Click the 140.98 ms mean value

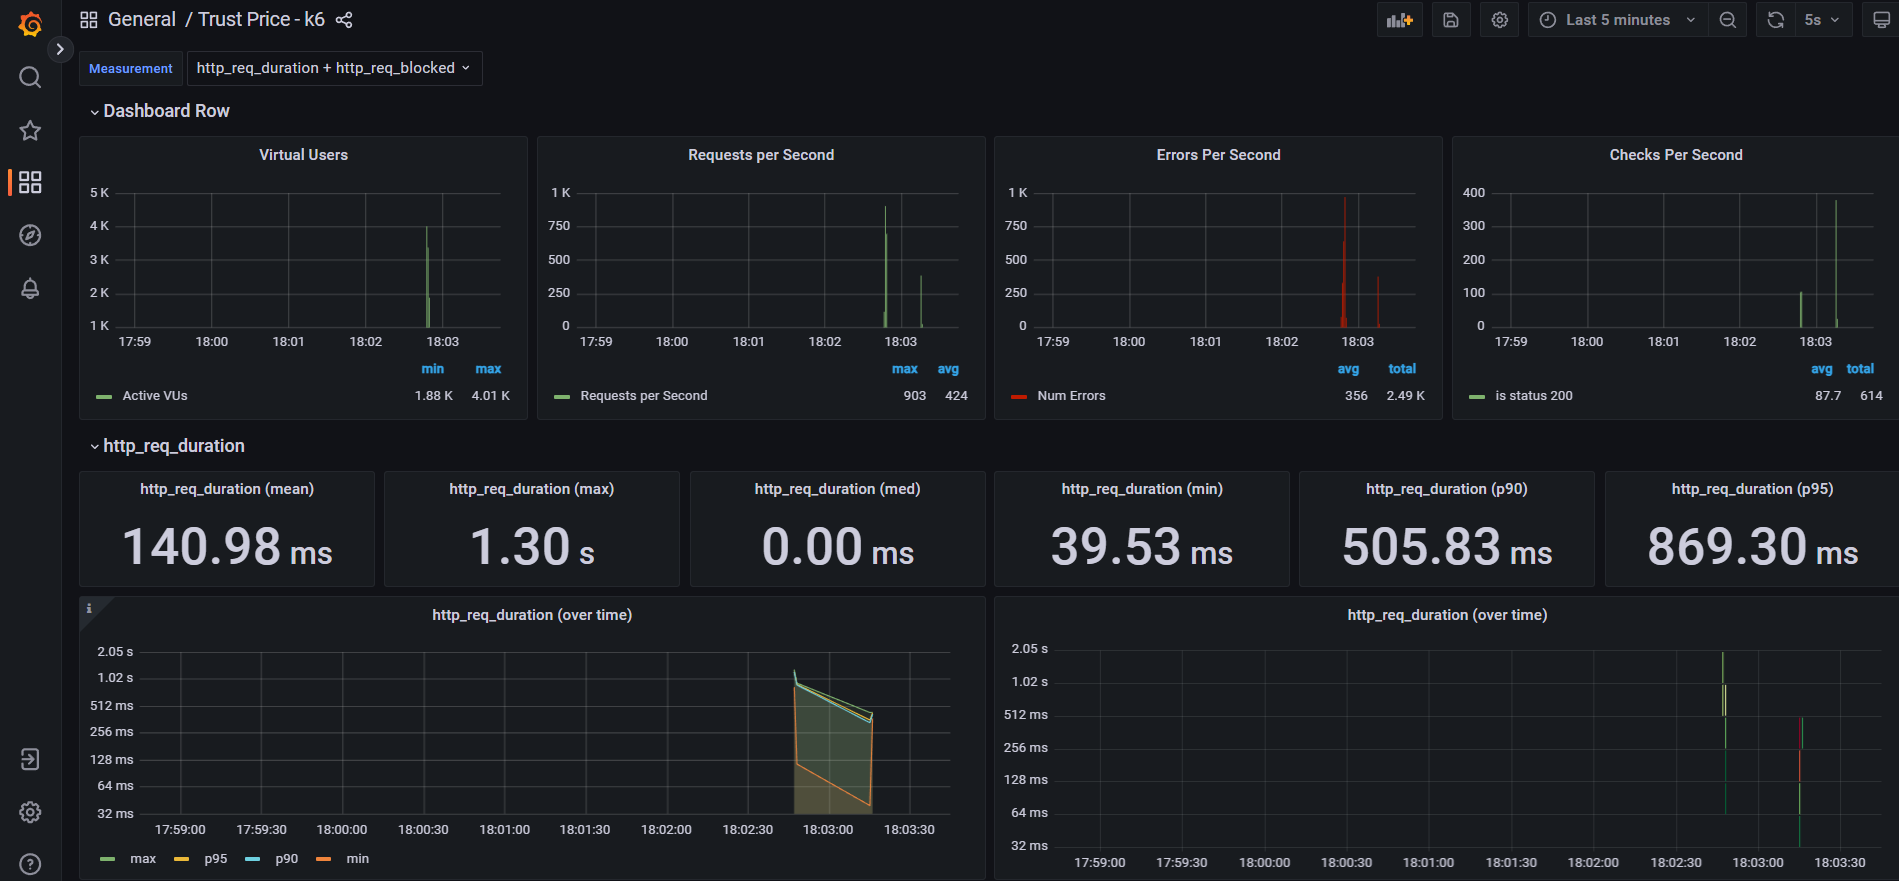point(227,547)
